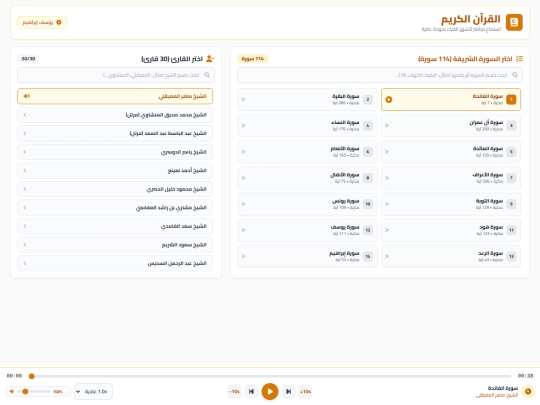Click the chevron on الشيخ عبد الباسط عبد الصمد
The image size is (540, 405).
[x=25, y=134]
